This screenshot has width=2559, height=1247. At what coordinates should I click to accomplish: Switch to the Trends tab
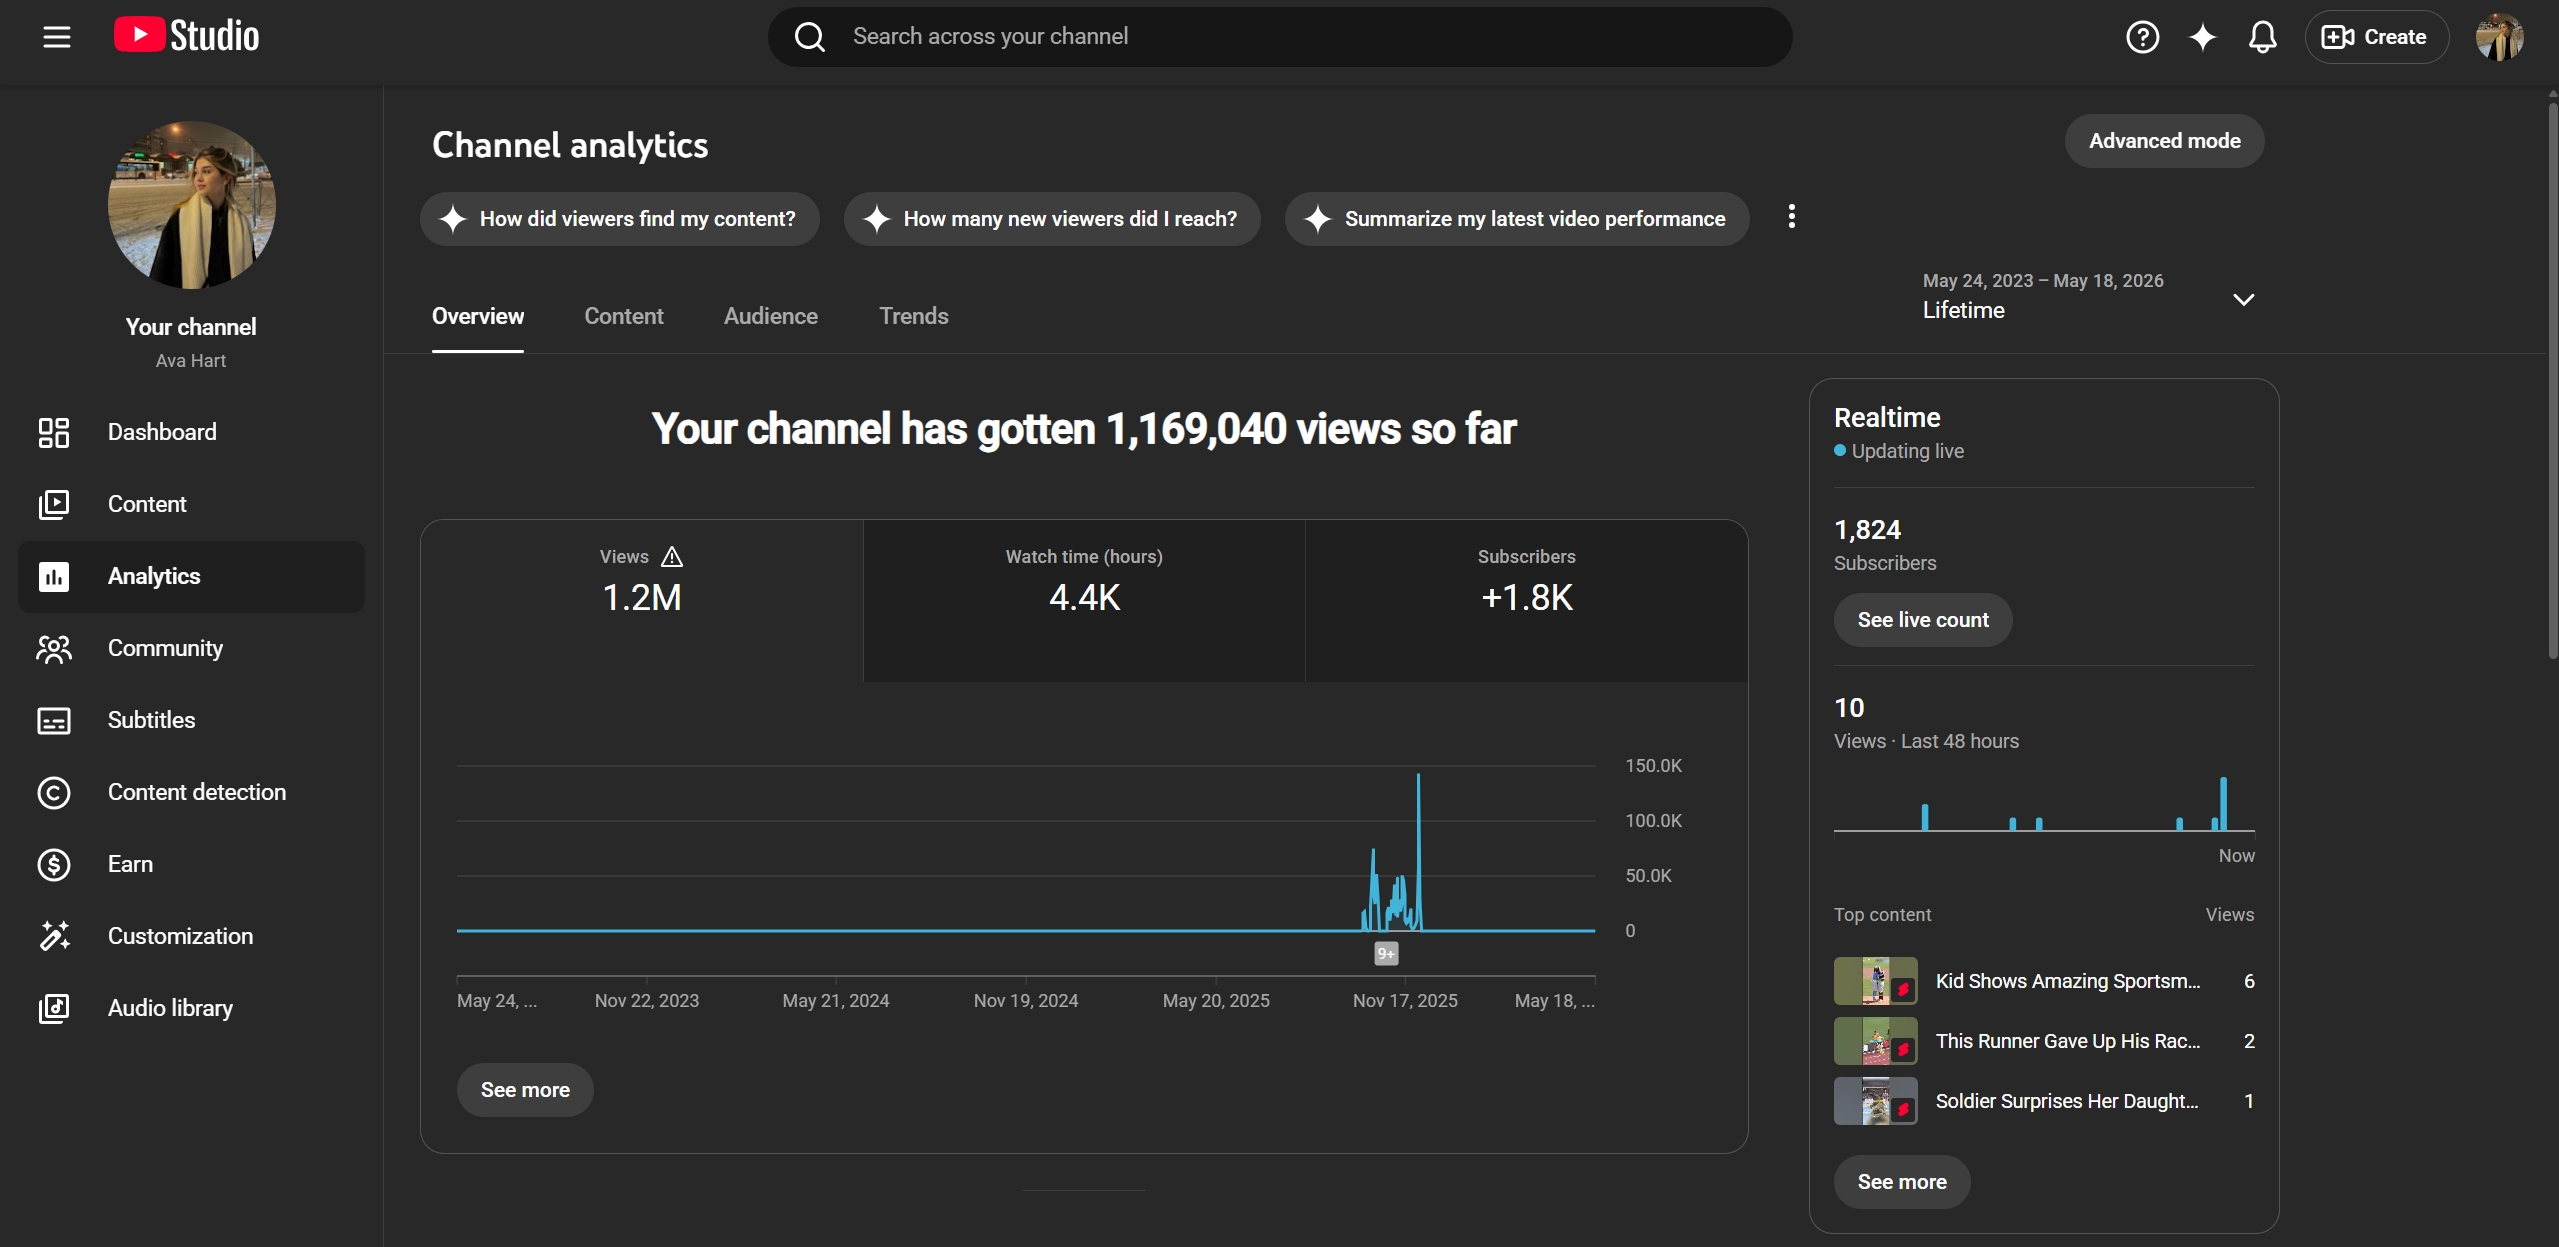[913, 316]
